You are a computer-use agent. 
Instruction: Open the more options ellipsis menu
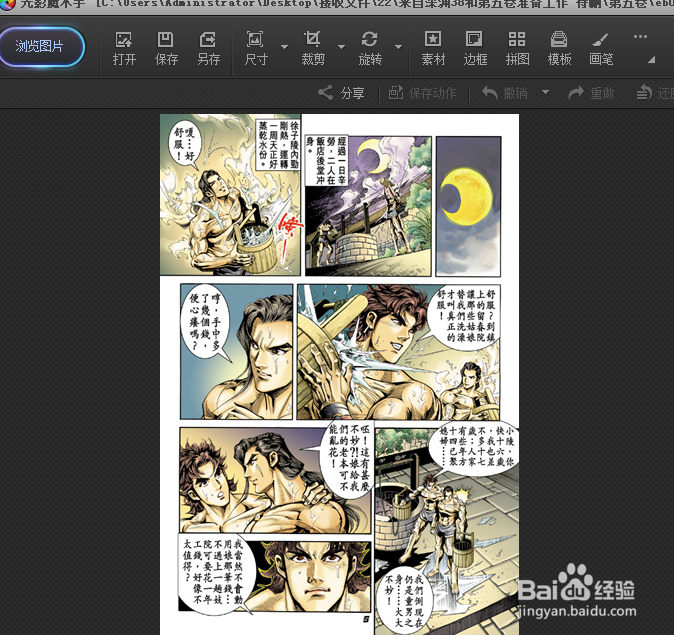(640, 37)
